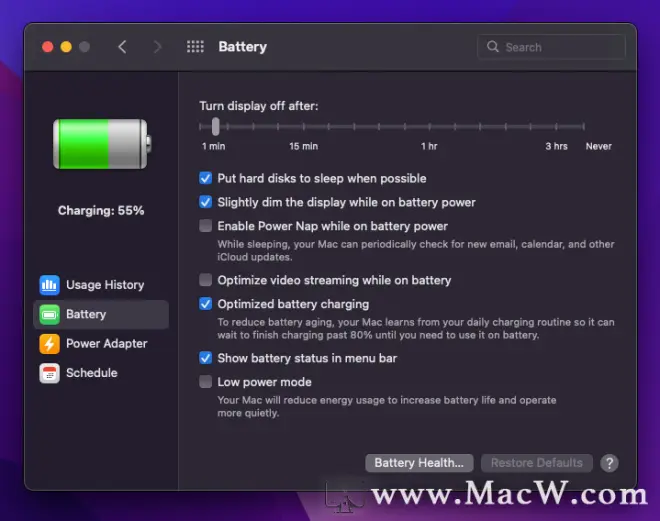Show all preferences grid icon

pyautogui.click(x=195, y=47)
